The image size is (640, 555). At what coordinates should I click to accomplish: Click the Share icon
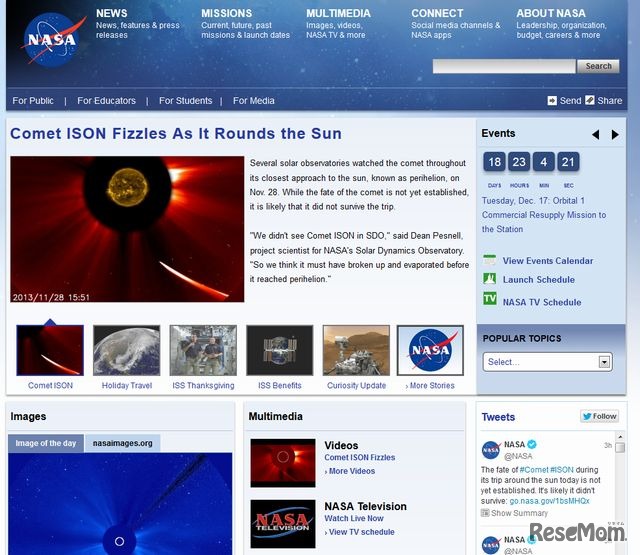(x=590, y=100)
